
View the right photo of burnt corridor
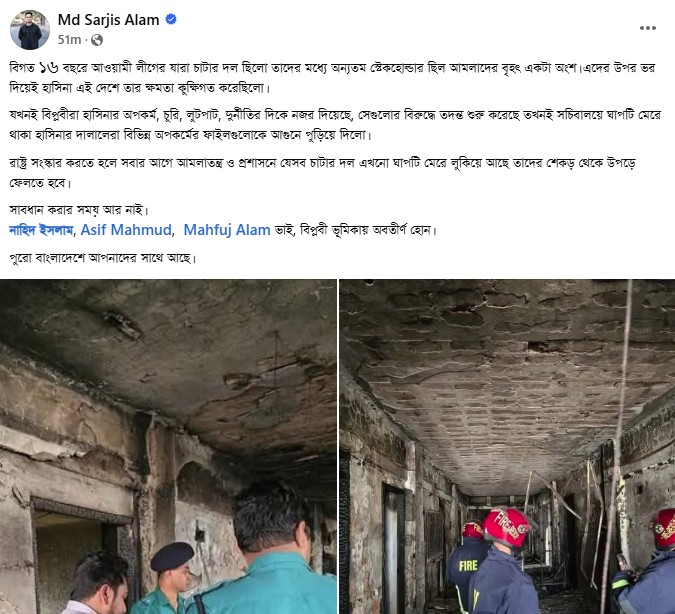(507, 447)
